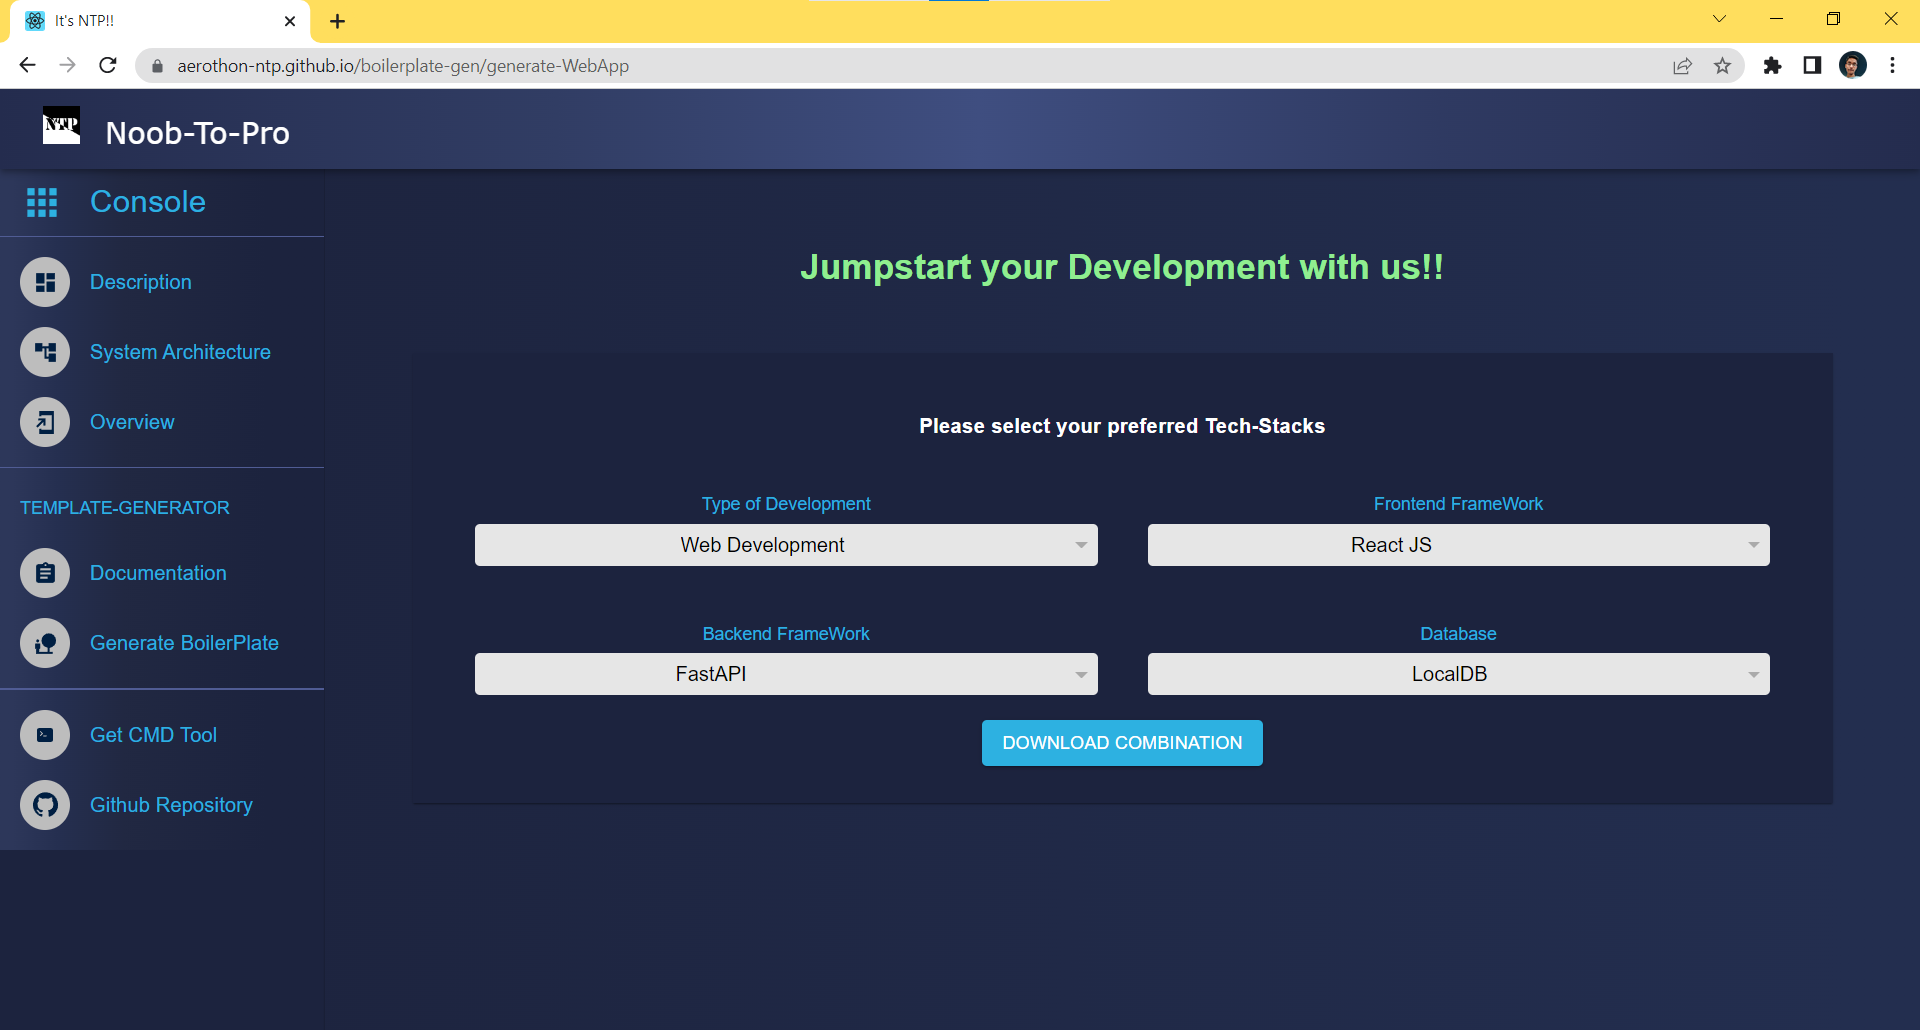
Task: Click the Overview sidebar icon
Action: (x=45, y=422)
